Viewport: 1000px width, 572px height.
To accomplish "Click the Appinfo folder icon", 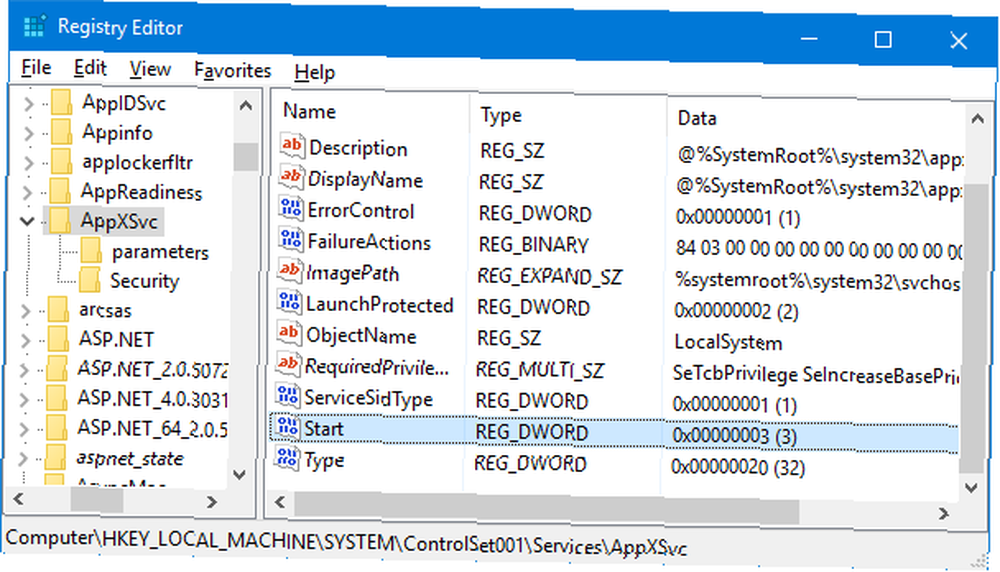I will (61, 132).
